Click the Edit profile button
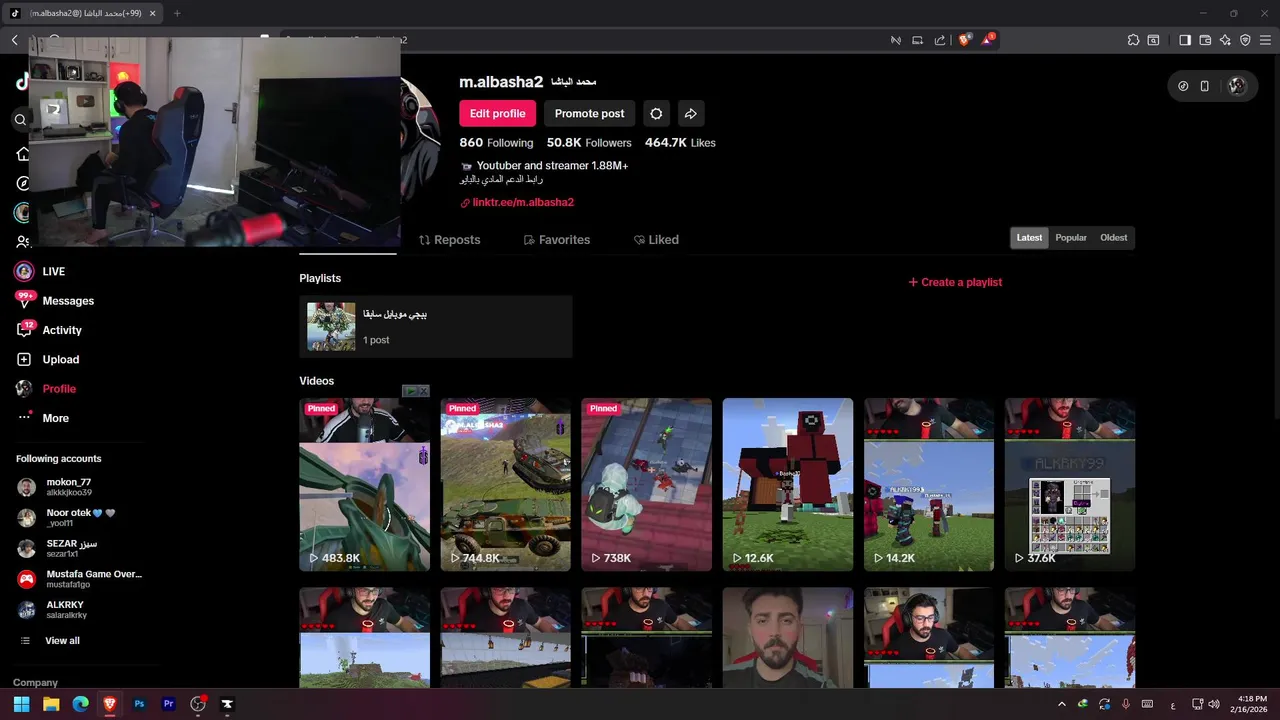The width and height of the screenshot is (1280, 720). (497, 113)
